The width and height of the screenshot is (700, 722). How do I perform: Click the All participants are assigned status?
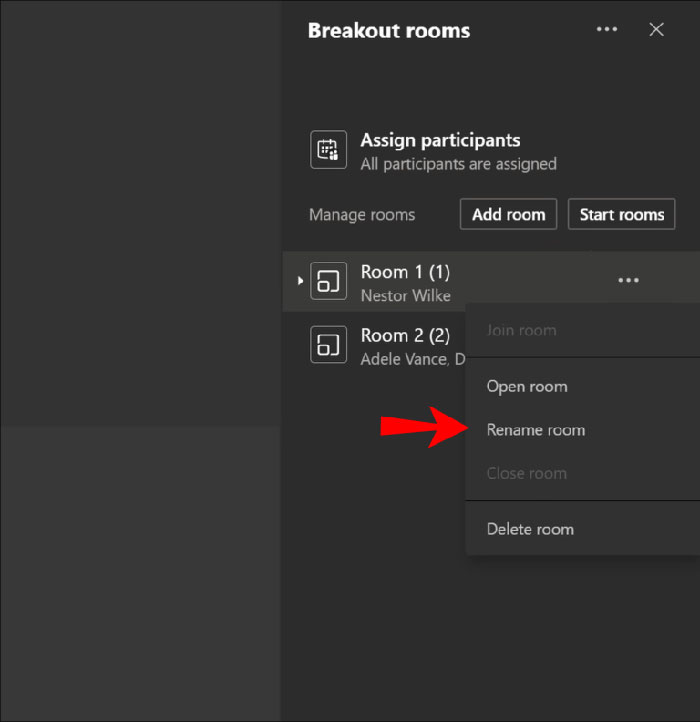(458, 164)
